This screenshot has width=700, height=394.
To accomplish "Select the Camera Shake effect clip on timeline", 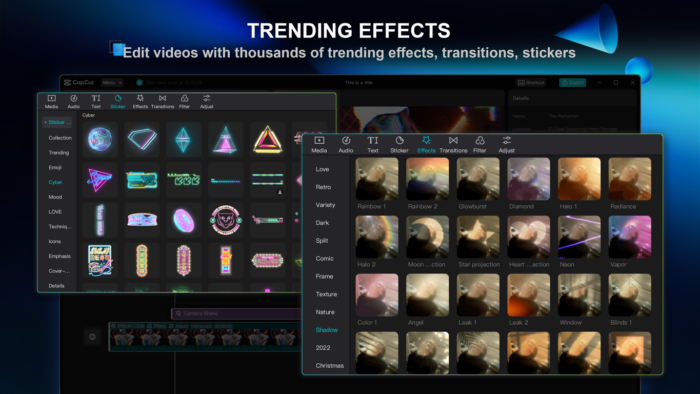I will pyautogui.click(x=237, y=314).
